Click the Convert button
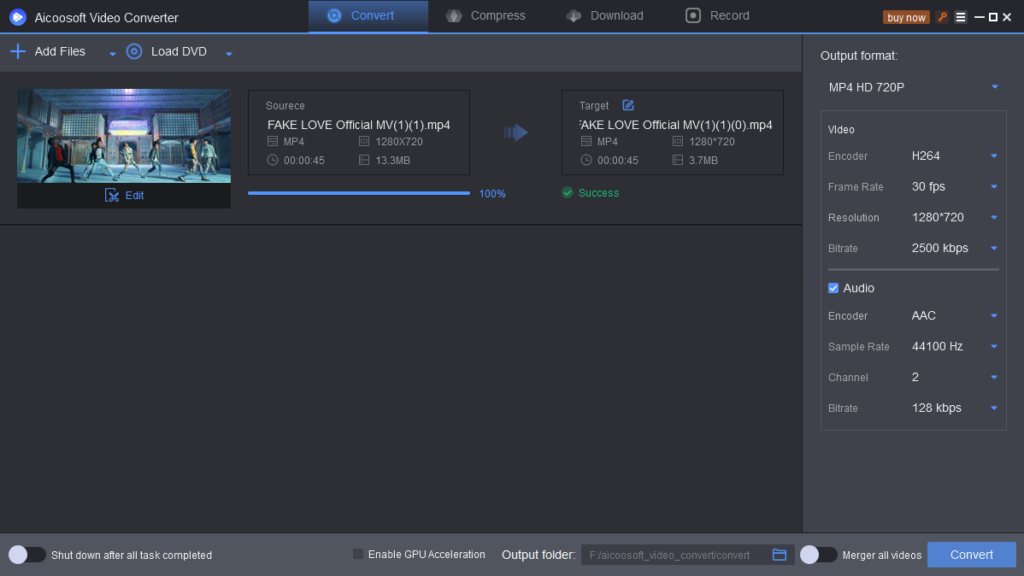Image resolution: width=1024 pixels, height=576 pixels. coord(970,554)
